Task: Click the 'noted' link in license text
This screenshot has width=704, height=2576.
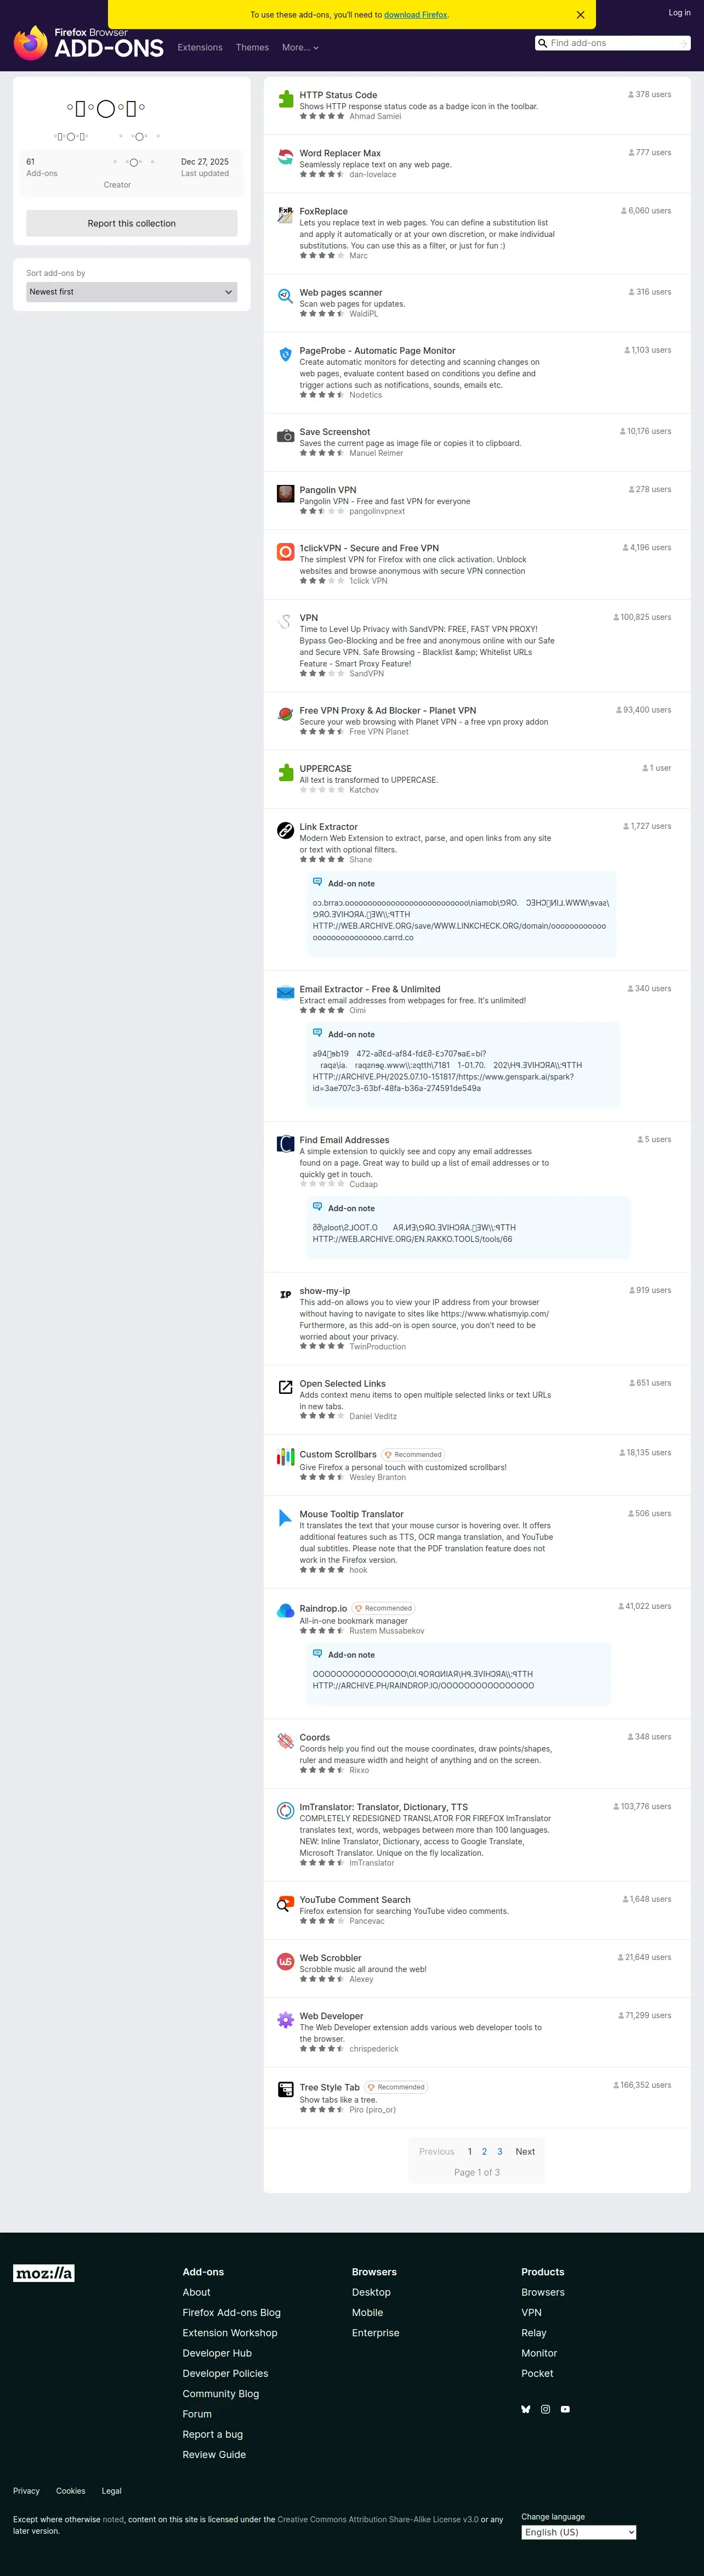Action: pyautogui.click(x=113, y=2519)
